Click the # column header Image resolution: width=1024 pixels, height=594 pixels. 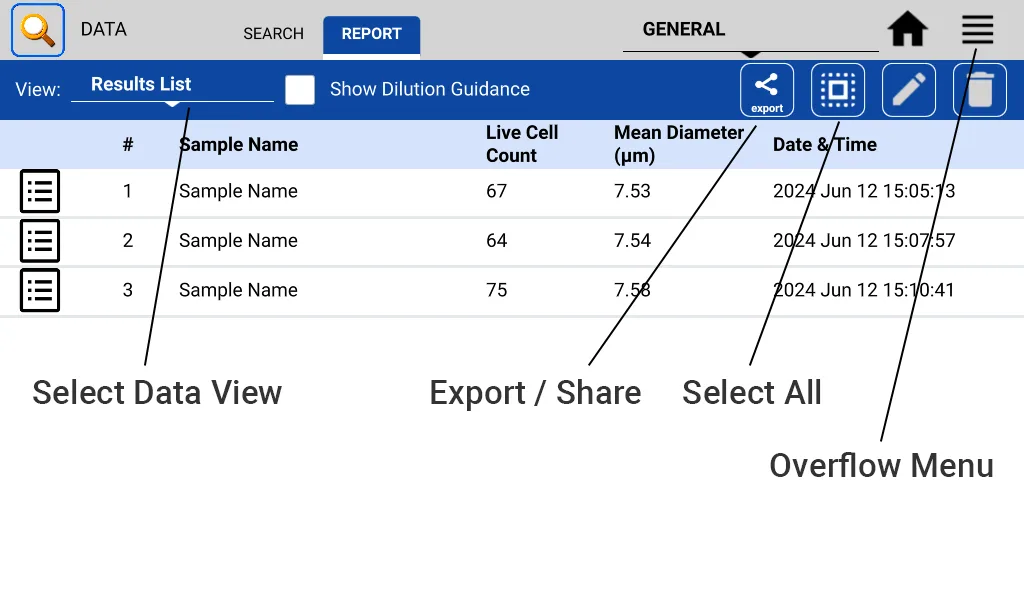click(x=128, y=144)
